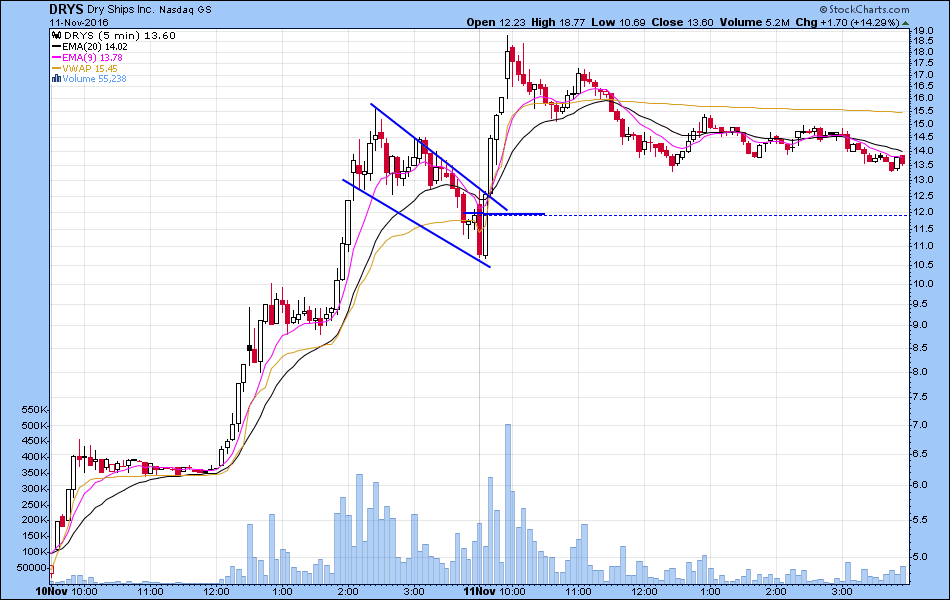
Task: Click the 450K volume axis label
Action: click(35, 442)
